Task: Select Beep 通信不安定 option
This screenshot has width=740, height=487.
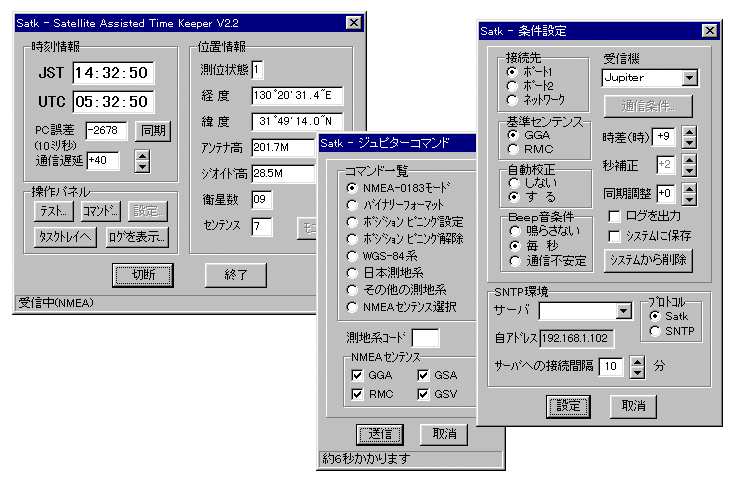Action: pos(515,261)
